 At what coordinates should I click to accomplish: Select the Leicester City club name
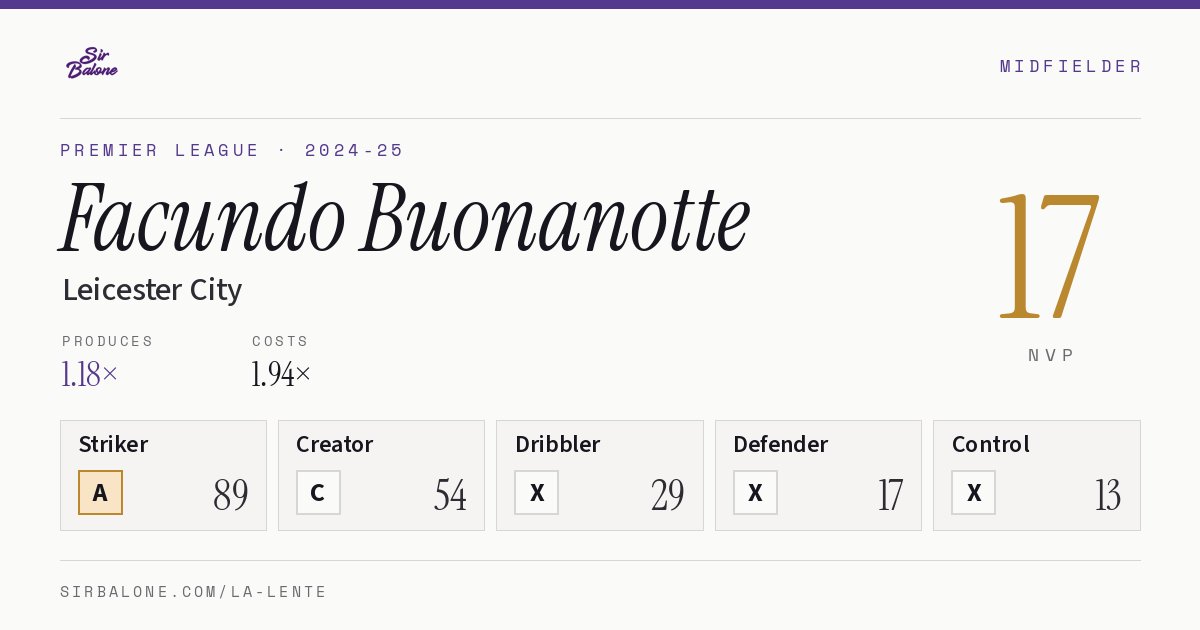[152, 290]
